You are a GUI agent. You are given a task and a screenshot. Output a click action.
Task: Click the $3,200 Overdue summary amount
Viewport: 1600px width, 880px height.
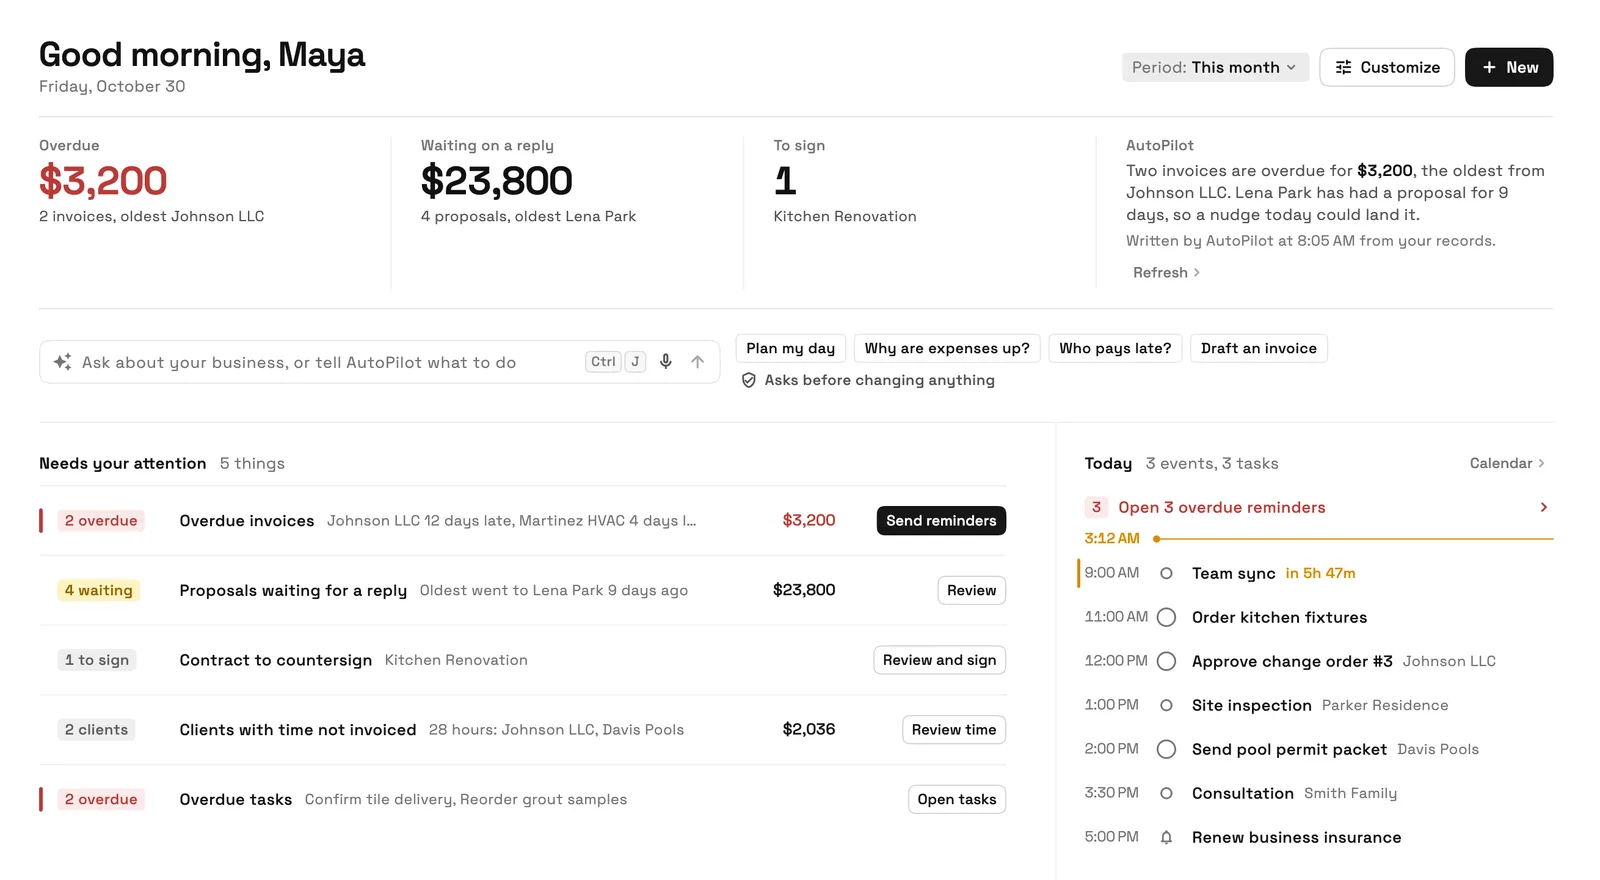pyautogui.click(x=103, y=181)
